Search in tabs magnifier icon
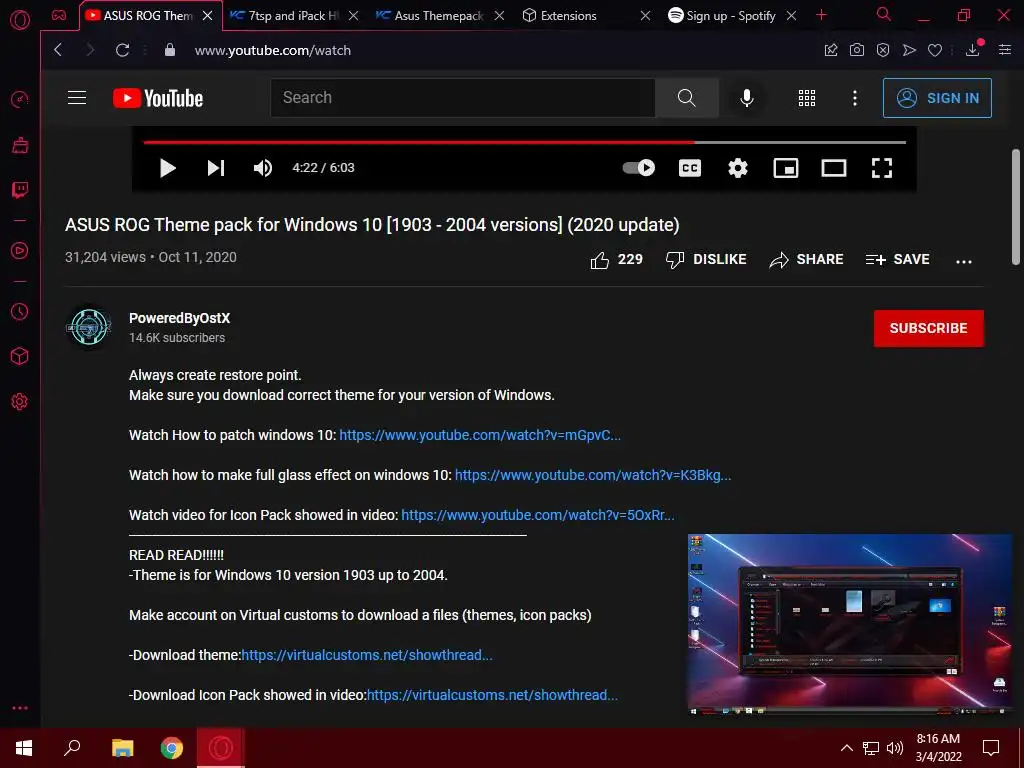This screenshot has height=768, width=1024. 884,14
